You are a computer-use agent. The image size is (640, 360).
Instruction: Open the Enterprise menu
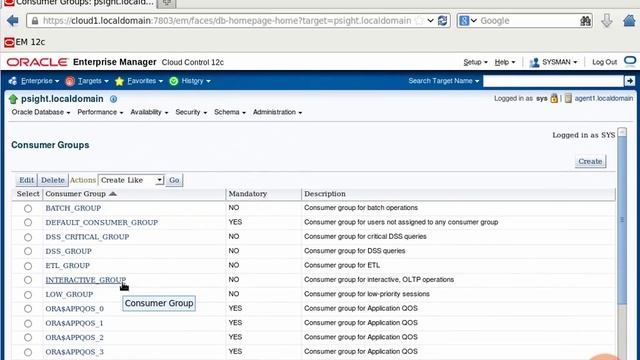click(x=40, y=81)
